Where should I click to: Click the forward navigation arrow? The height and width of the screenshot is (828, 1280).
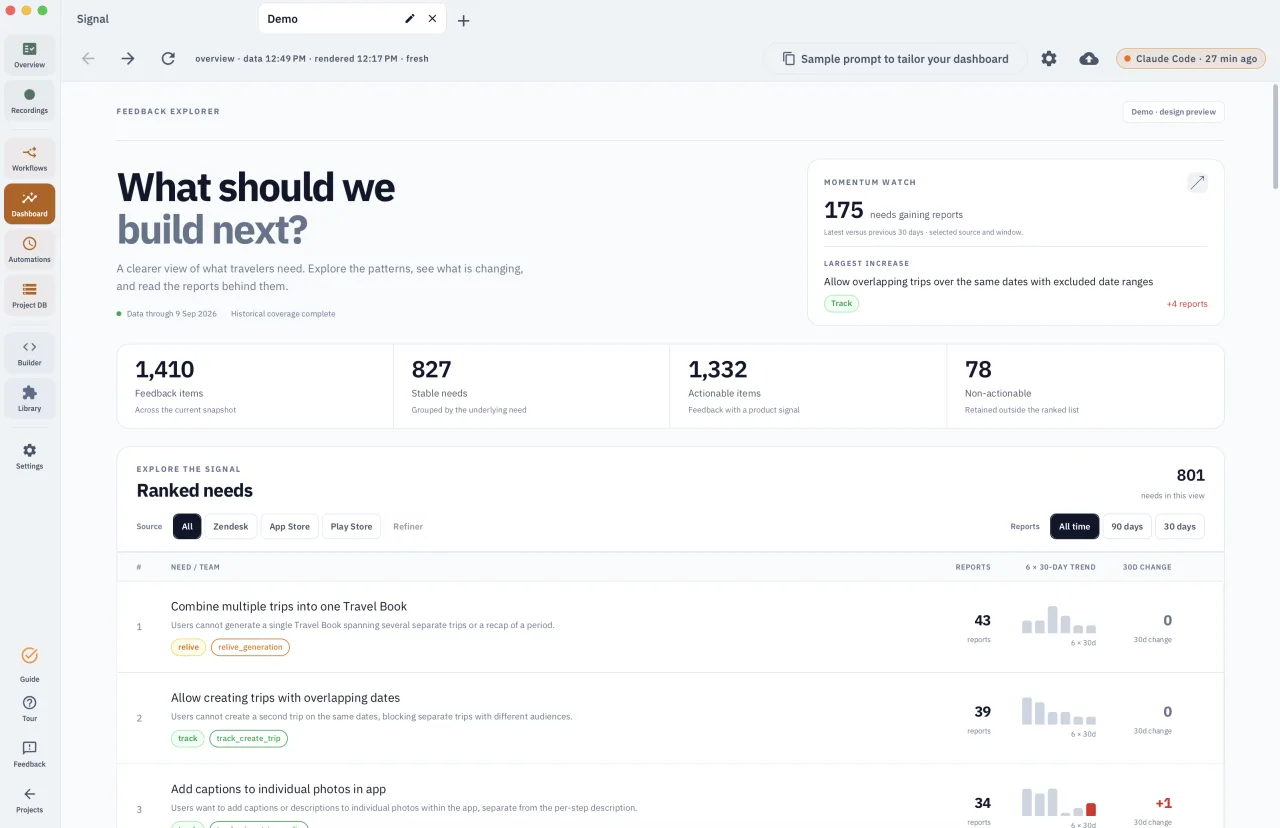click(128, 59)
